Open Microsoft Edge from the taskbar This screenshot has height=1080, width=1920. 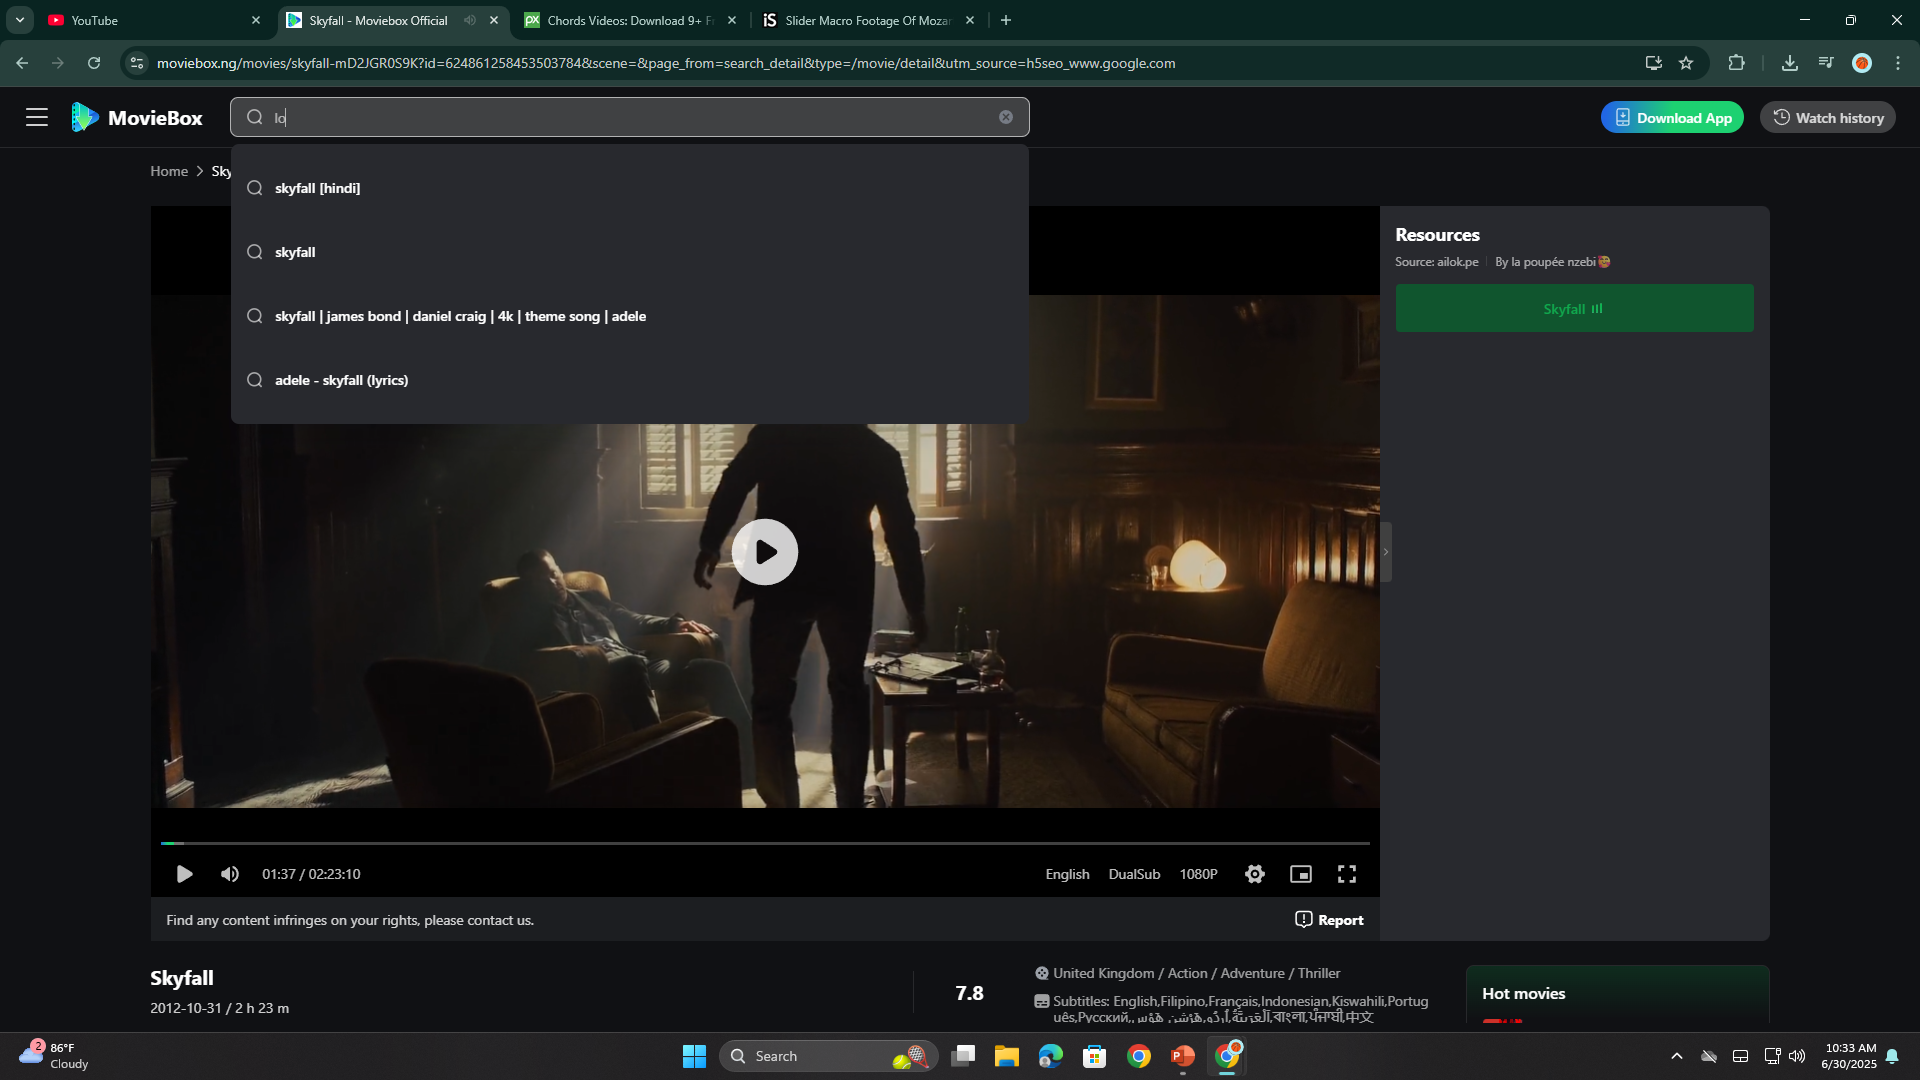pyautogui.click(x=1050, y=1056)
